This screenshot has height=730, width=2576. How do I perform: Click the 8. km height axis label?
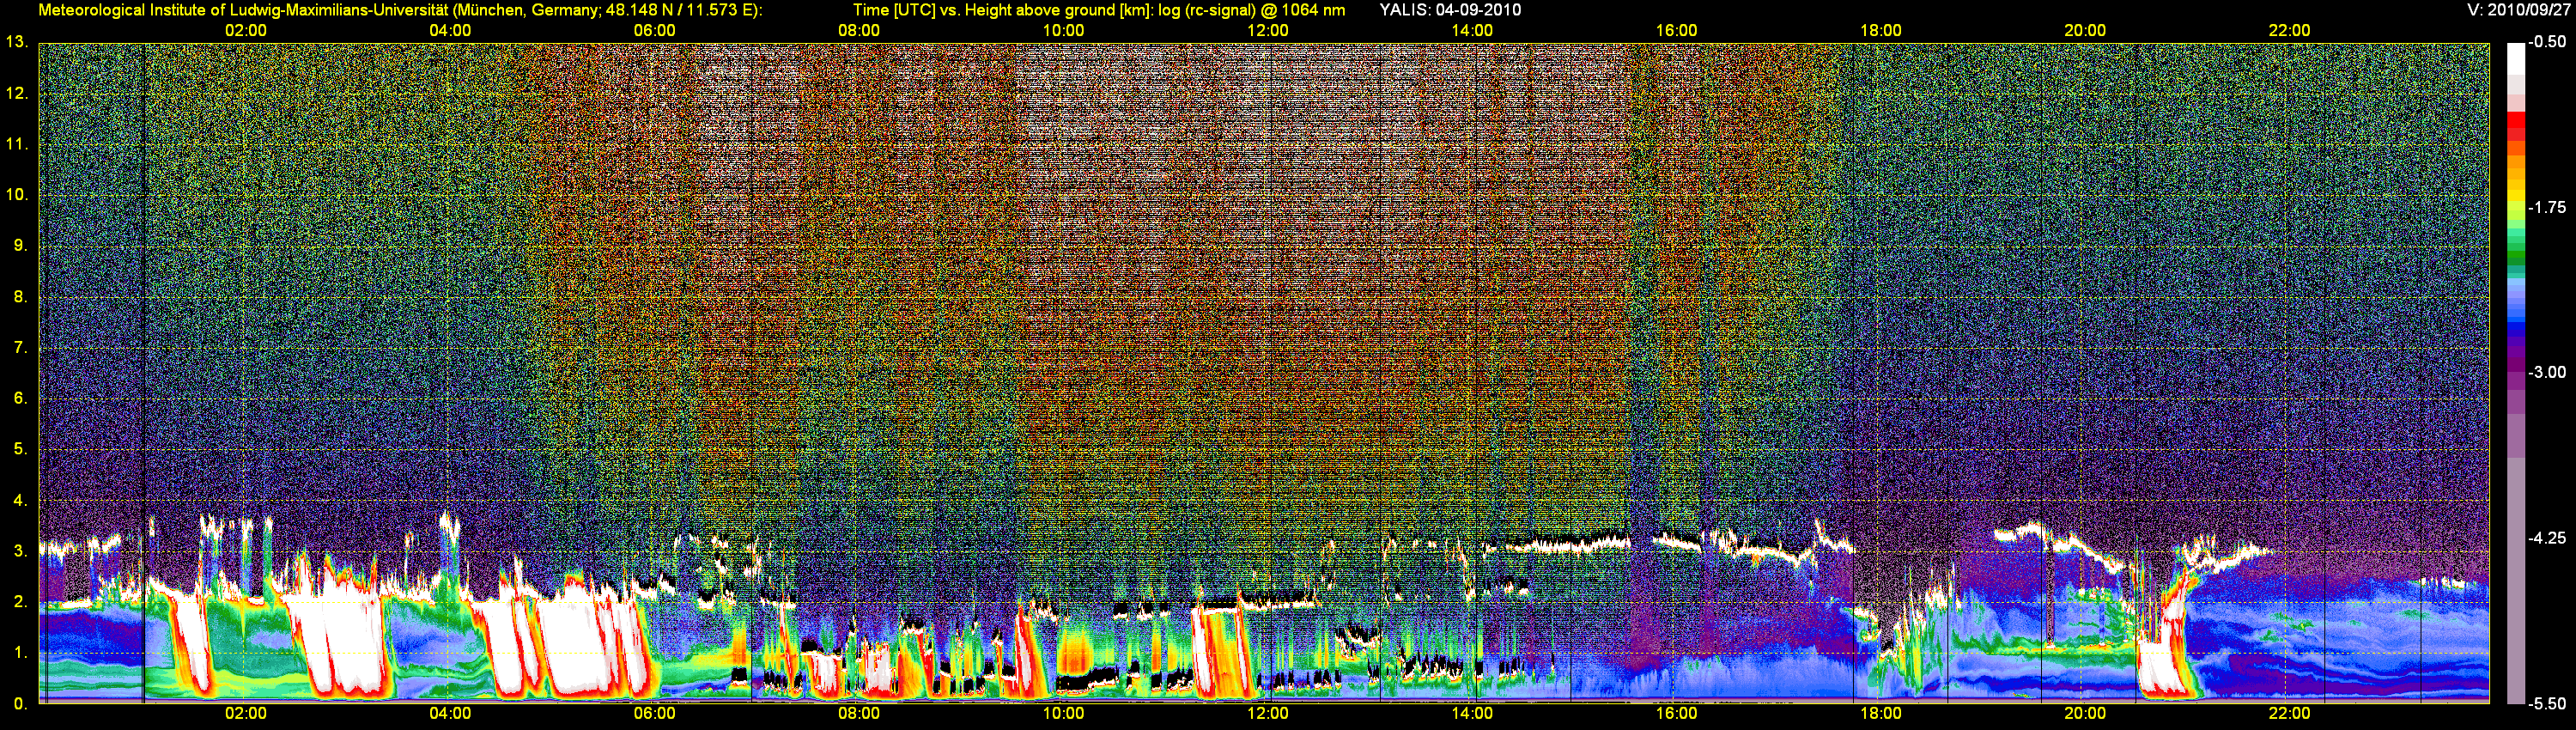click(20, 297)
